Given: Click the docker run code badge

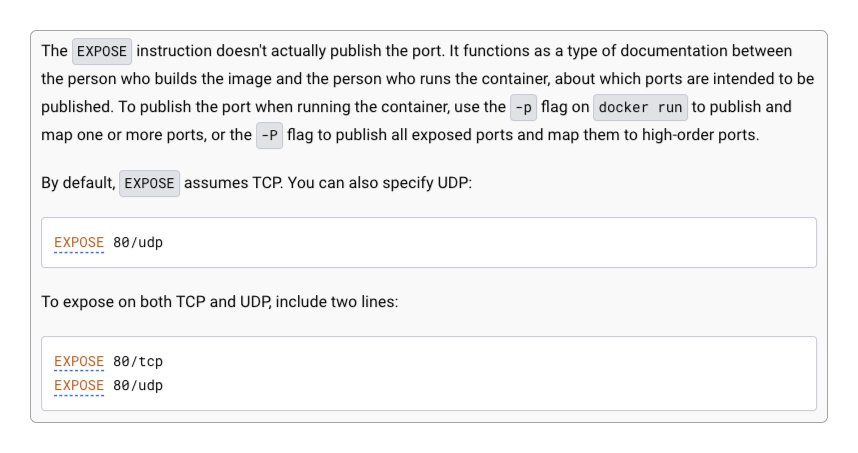Looking at the screenshot, I should coord(640,107).
